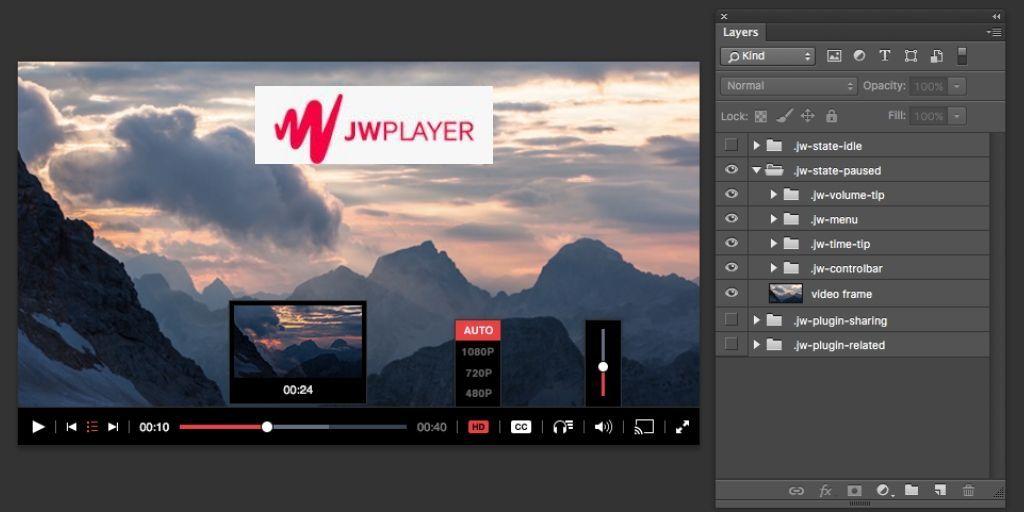Click the video frame layer thumbnail
The height and width of the screenshot is (512, 1024).
click(x=786, y=293)
